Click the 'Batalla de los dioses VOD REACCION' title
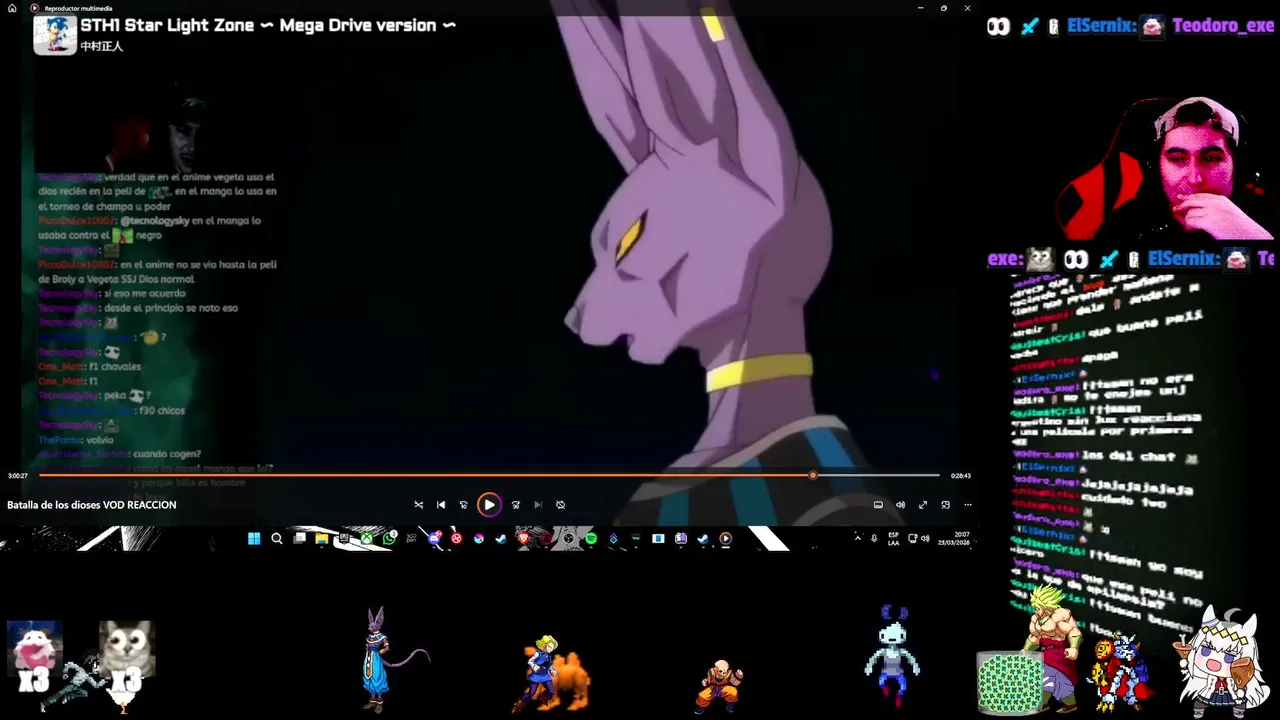The height and width of the screenshot is (720, 1280). [92, 505]
